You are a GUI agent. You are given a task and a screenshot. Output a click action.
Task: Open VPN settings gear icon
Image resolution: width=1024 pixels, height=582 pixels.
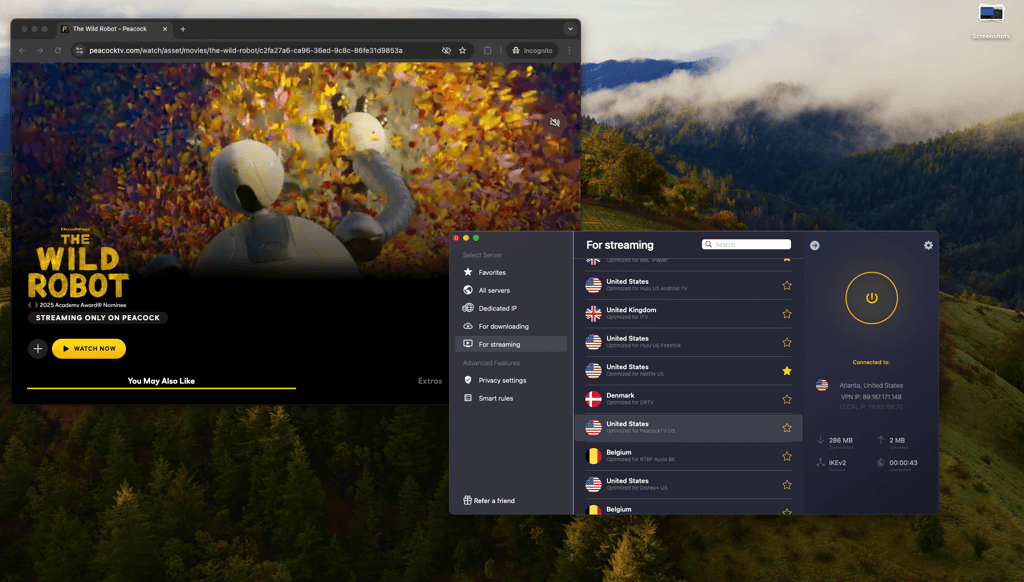coord(928,245)
